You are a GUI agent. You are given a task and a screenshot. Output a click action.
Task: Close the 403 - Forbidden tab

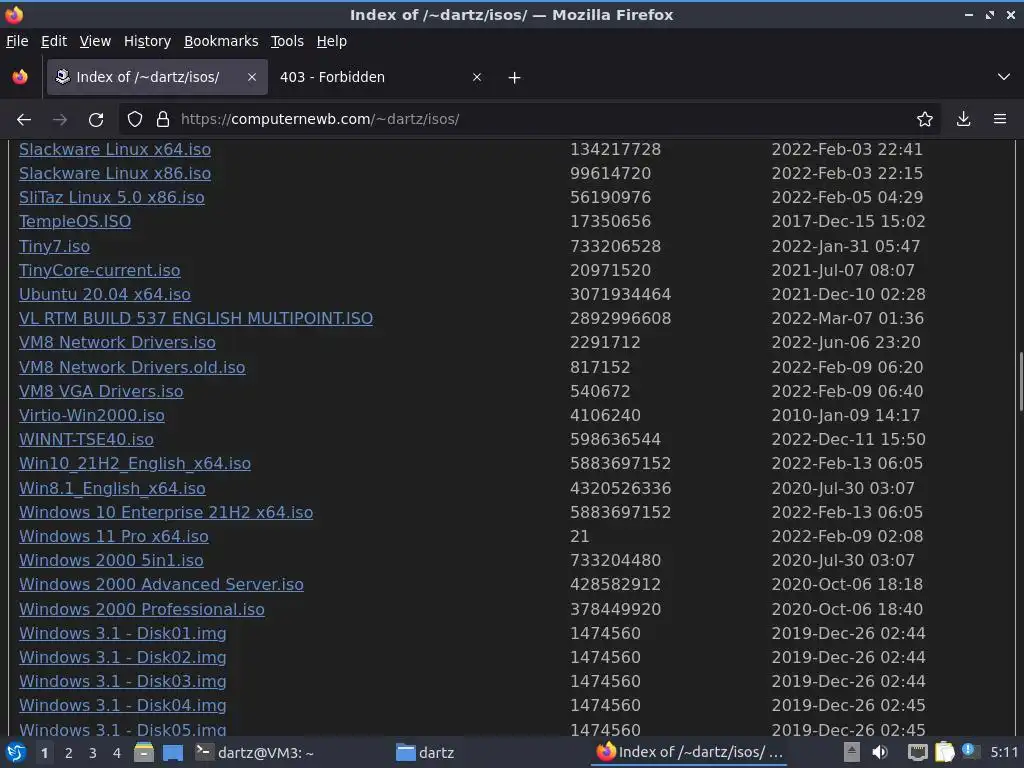(x=477, y=77)
